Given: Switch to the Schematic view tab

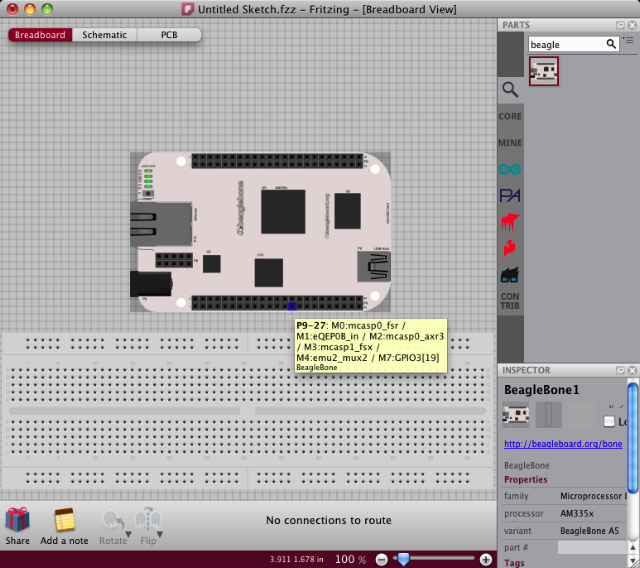Looking at the screenshot, I should 104,35.
